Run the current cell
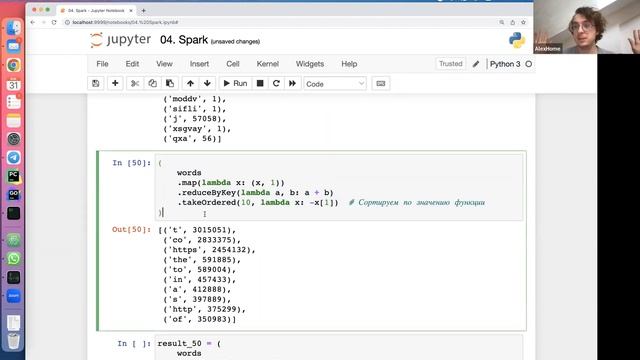This screenshot has height=360, width=640. click(235, 83)
